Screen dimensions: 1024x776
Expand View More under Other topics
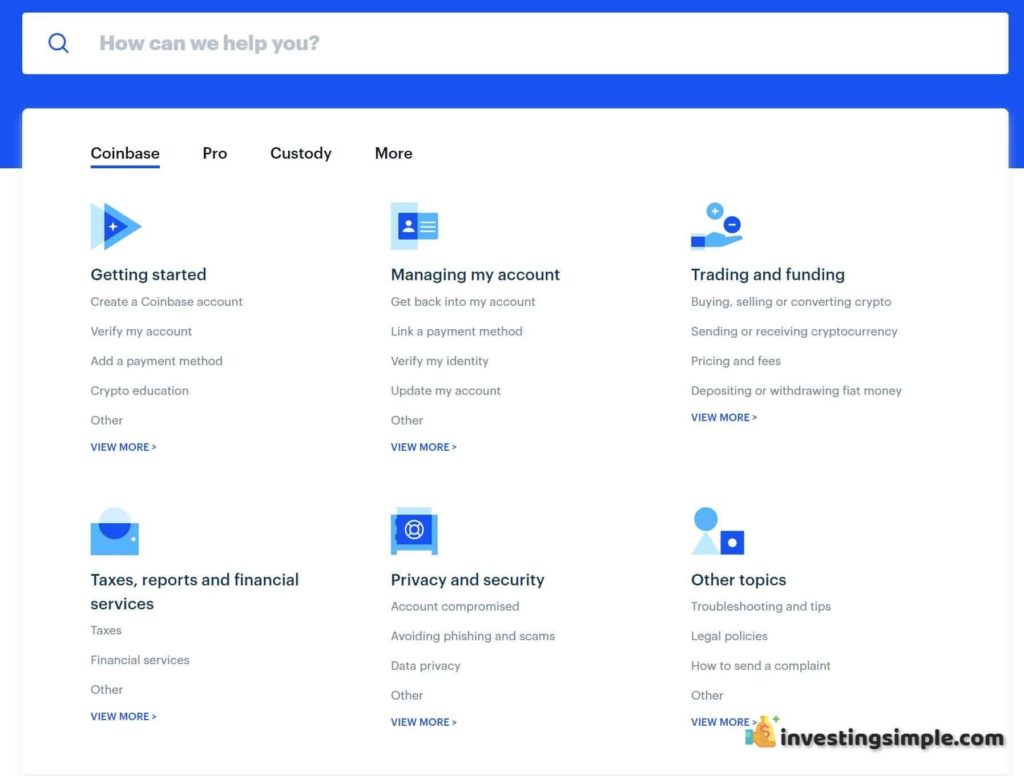click(x=724, y=722)
